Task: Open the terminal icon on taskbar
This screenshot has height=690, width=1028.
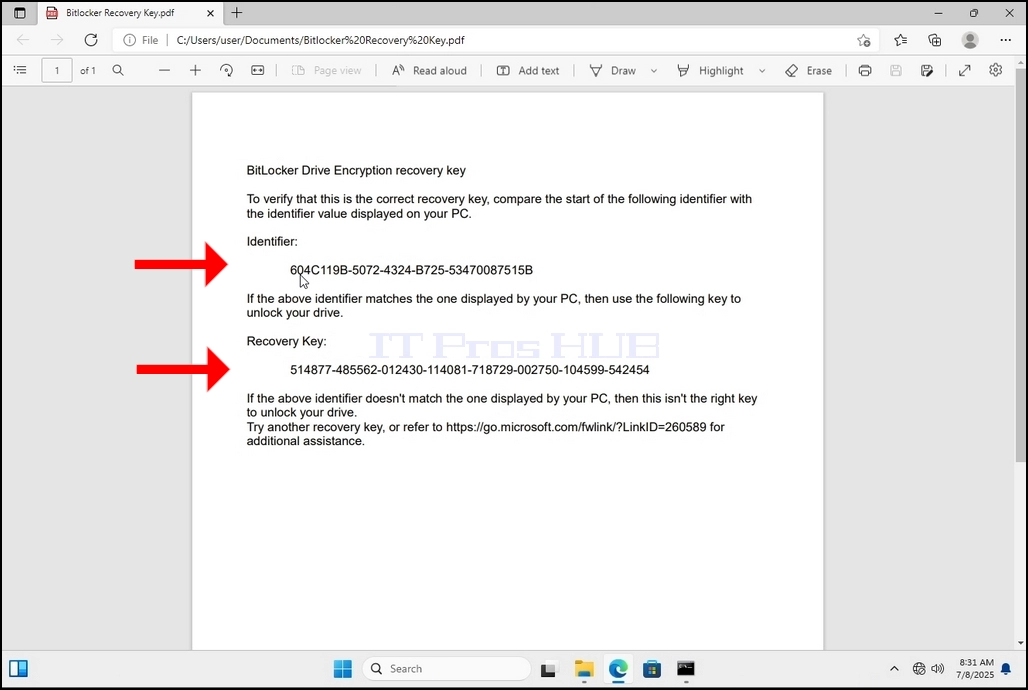Action: pos(686,668)
